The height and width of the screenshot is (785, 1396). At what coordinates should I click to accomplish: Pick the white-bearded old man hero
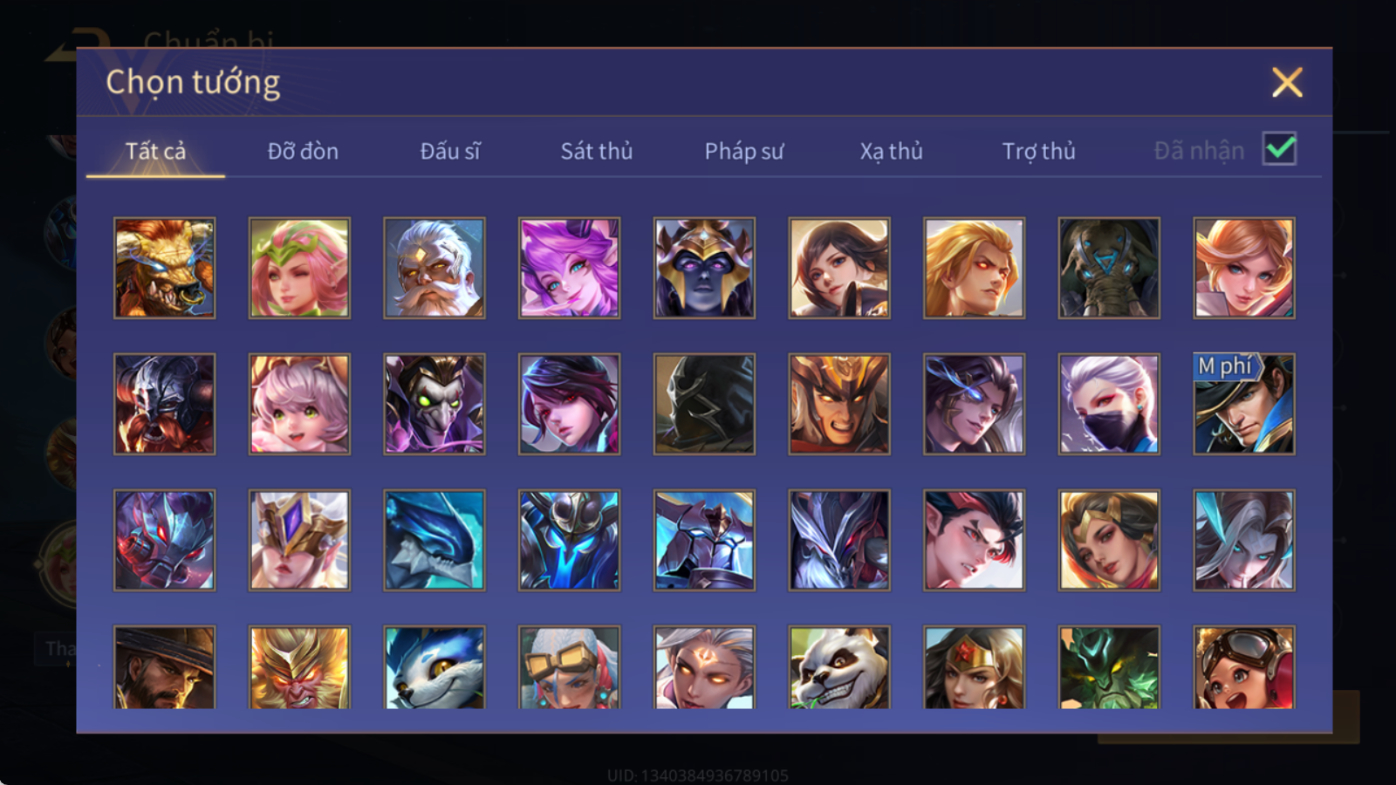point(434,268)
